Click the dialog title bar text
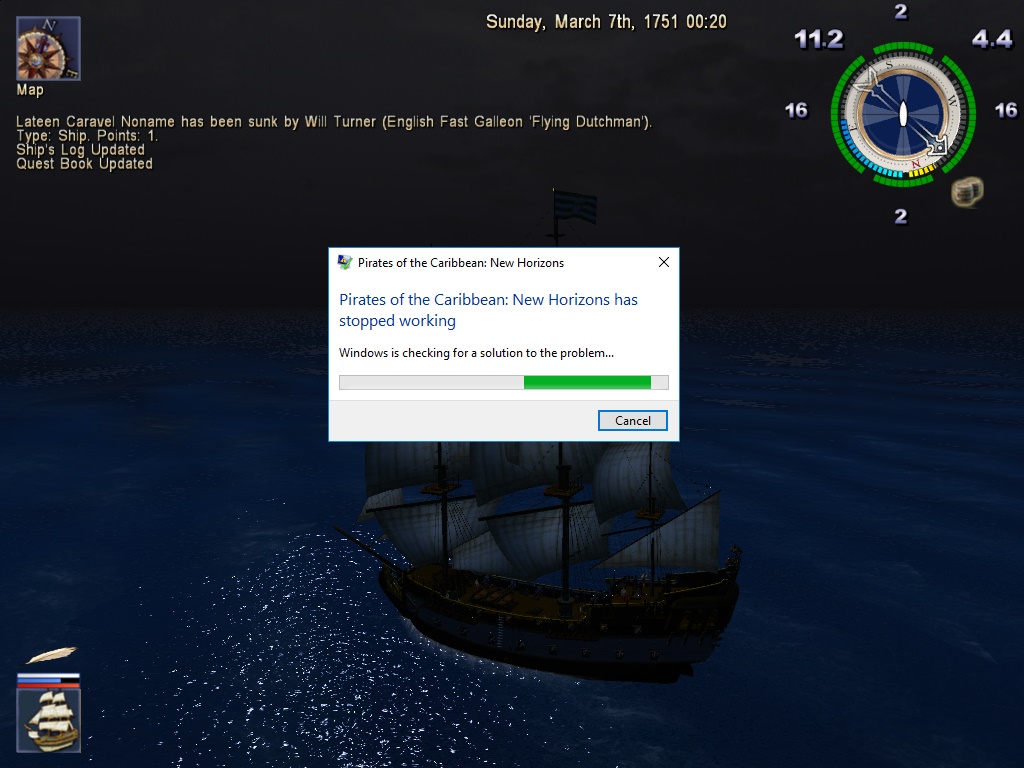 460,263
